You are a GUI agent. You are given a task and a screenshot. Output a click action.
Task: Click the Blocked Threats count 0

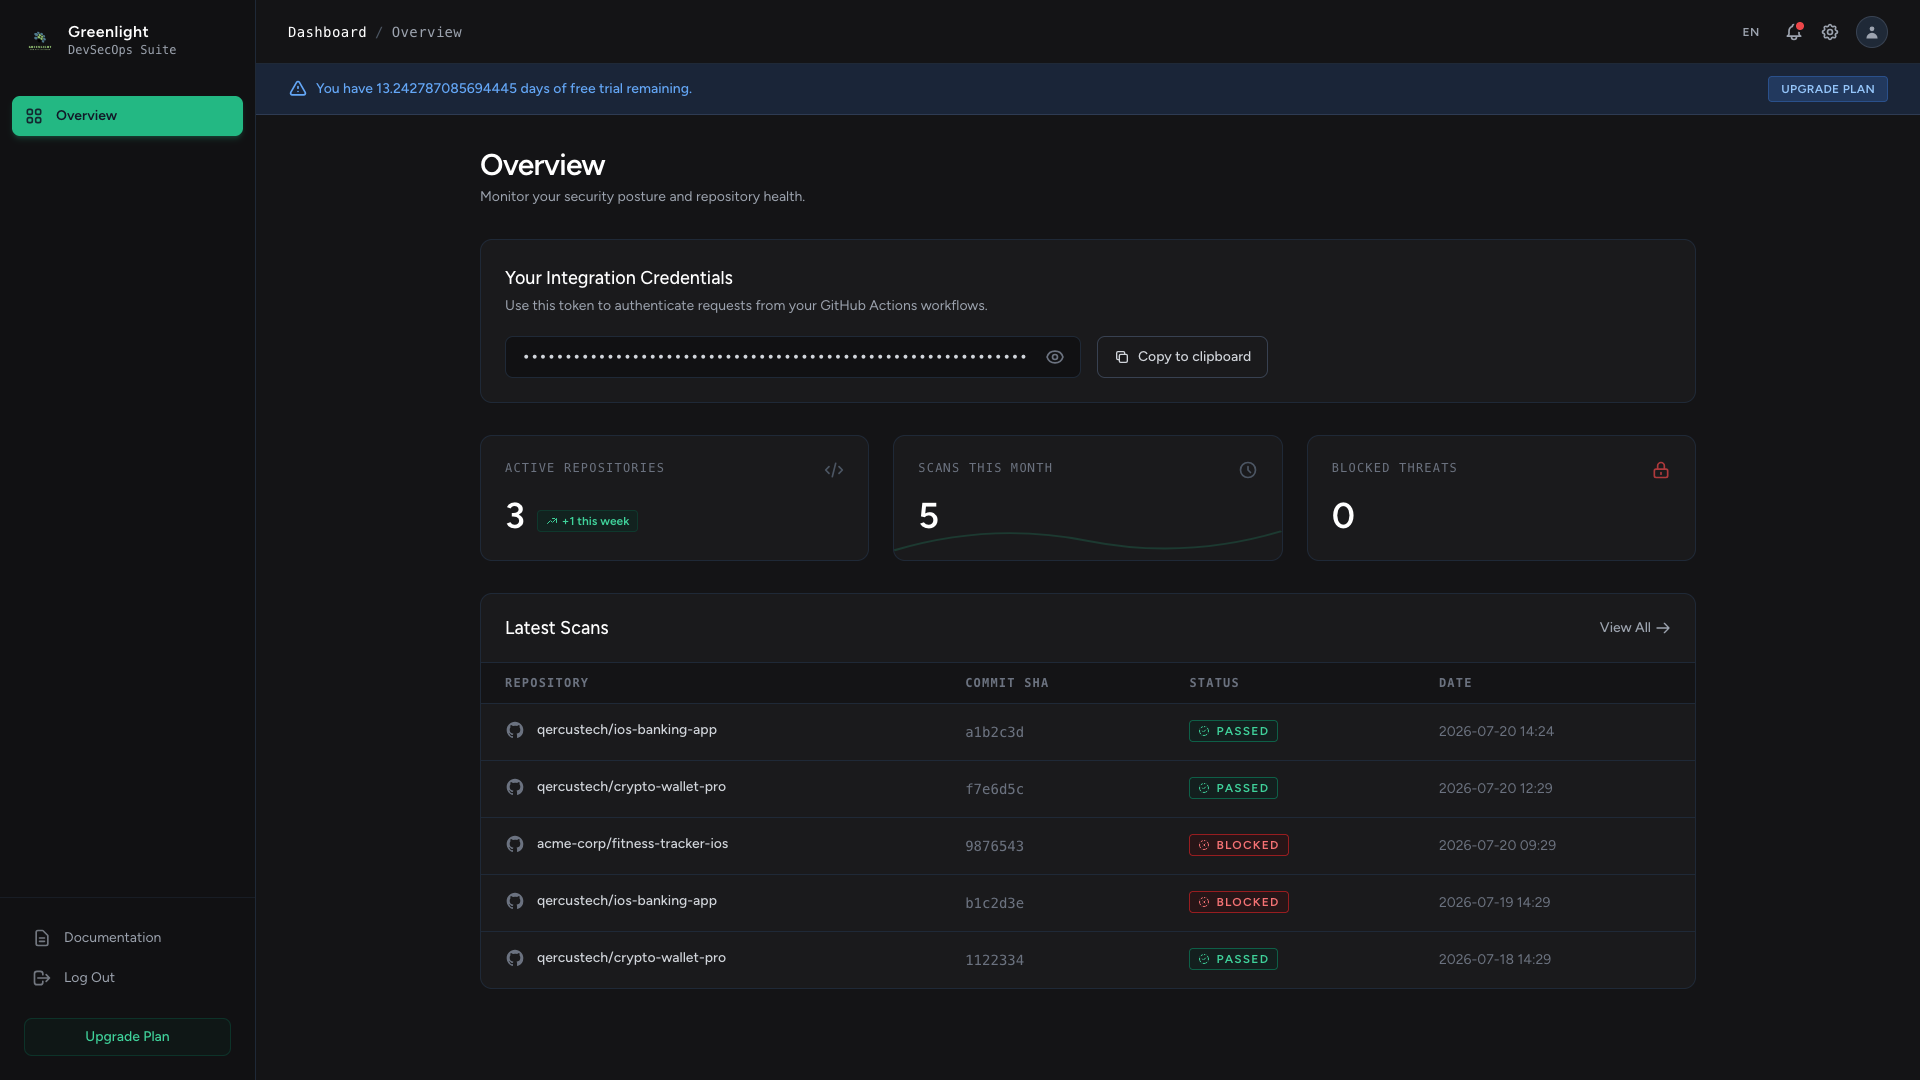point(1343,516)
